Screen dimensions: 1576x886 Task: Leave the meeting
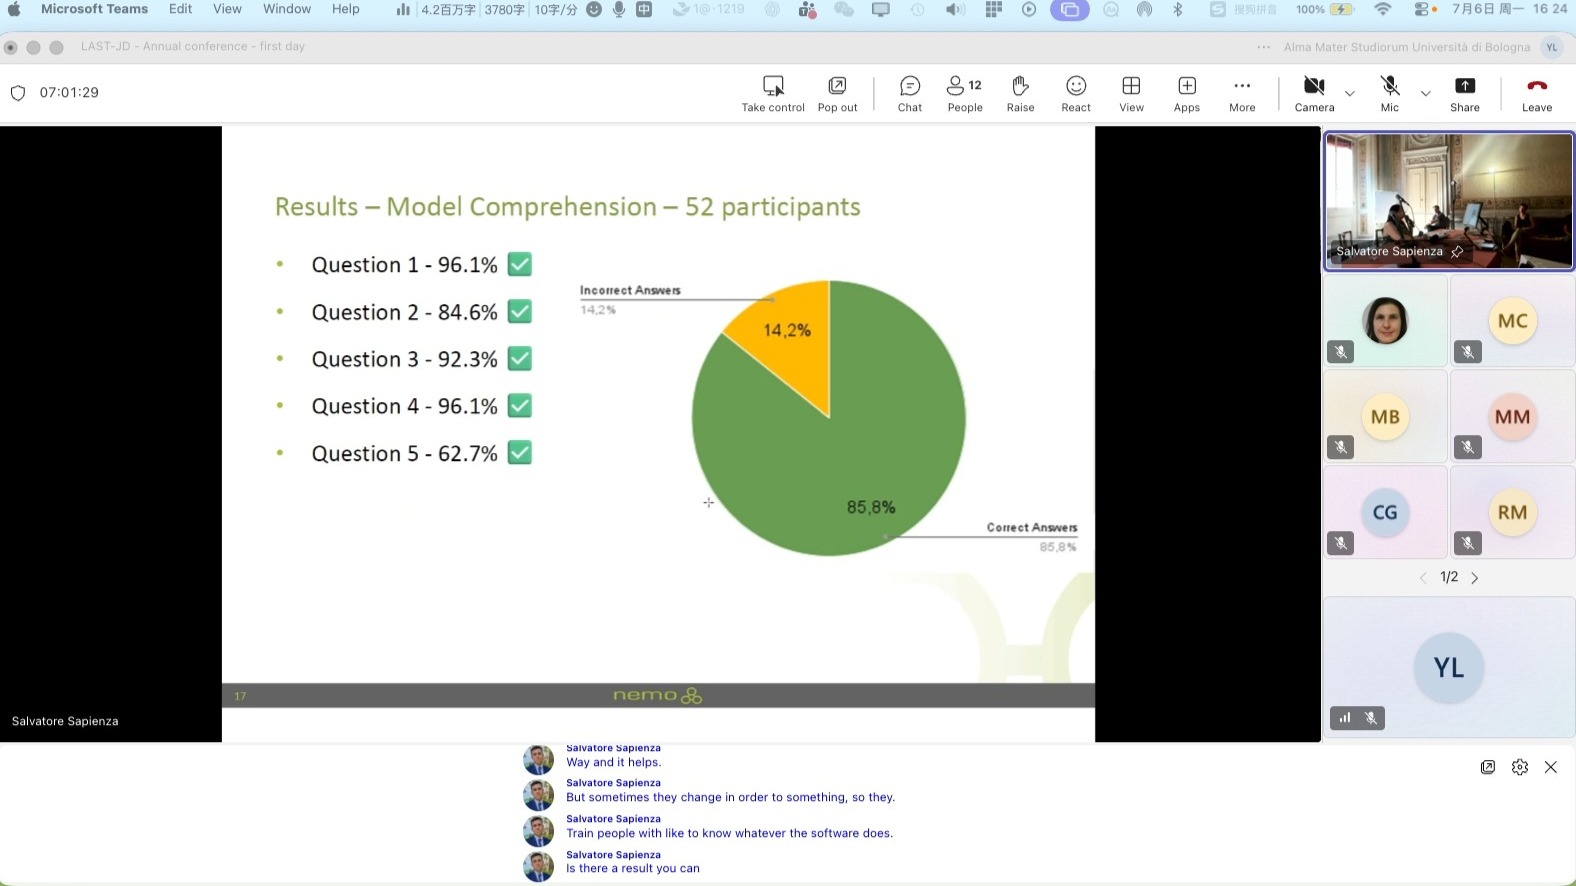click(x=1537, y=94)
